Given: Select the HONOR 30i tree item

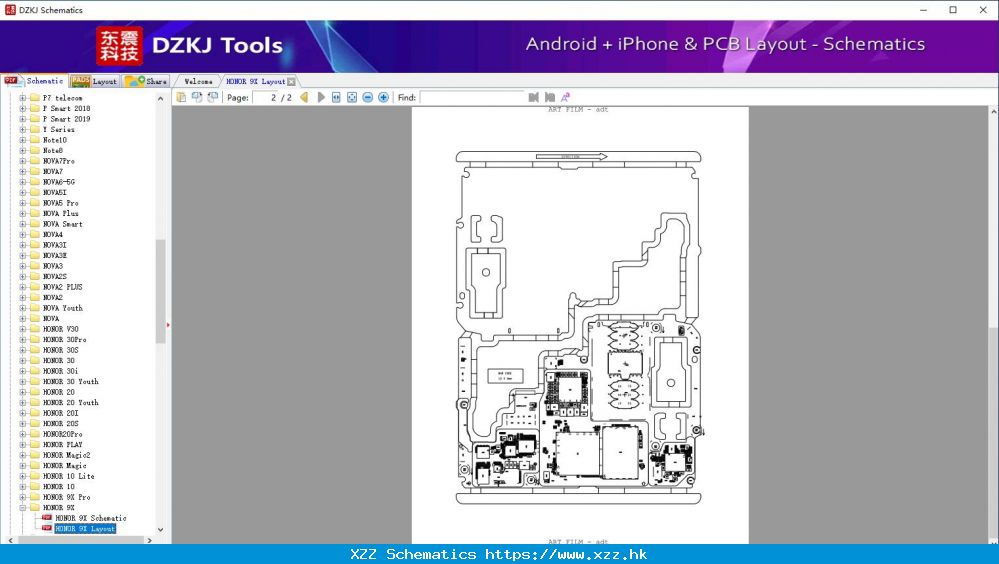Looking at the screenshot, I should 61,371.
